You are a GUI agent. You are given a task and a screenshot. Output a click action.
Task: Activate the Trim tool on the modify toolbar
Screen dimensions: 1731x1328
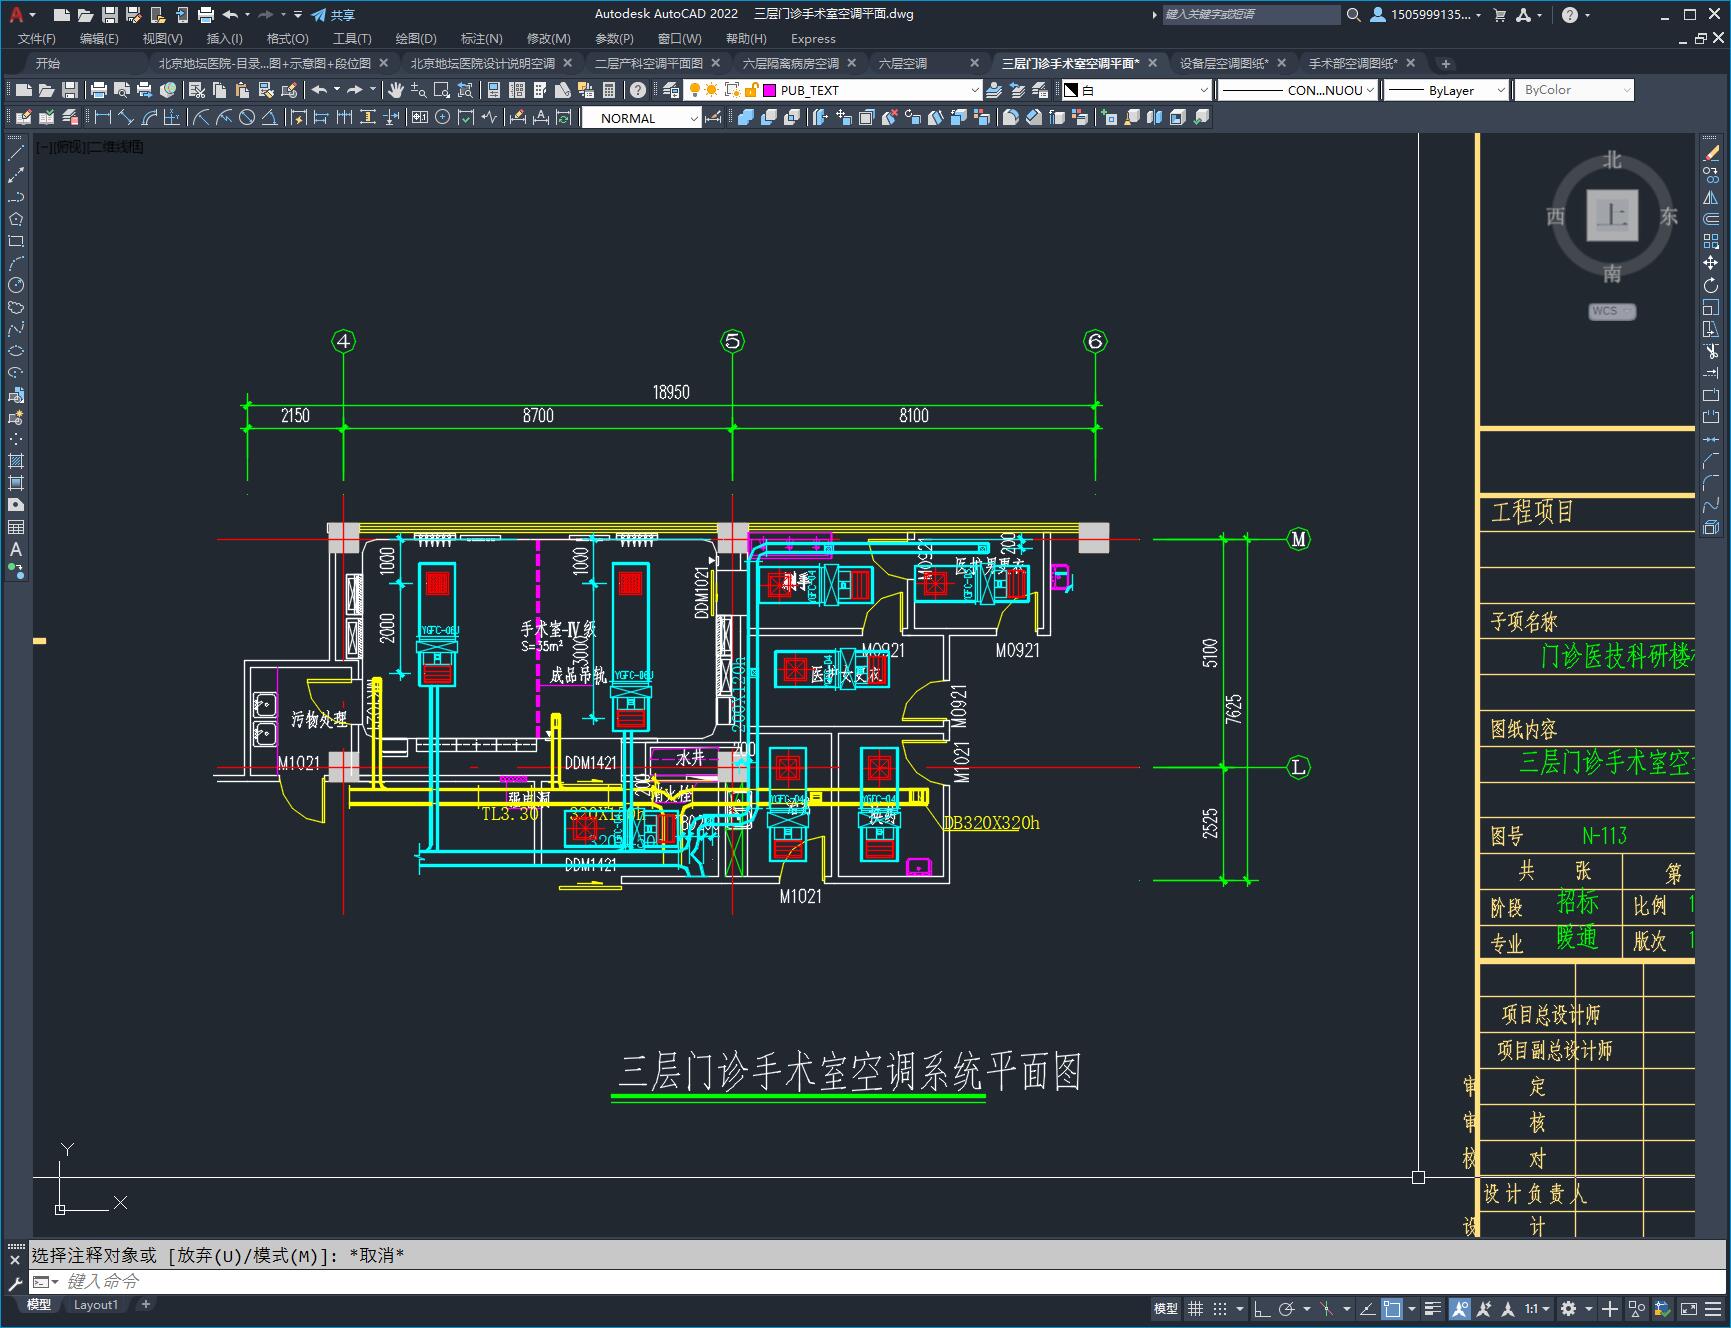(x=1711, y=351)
